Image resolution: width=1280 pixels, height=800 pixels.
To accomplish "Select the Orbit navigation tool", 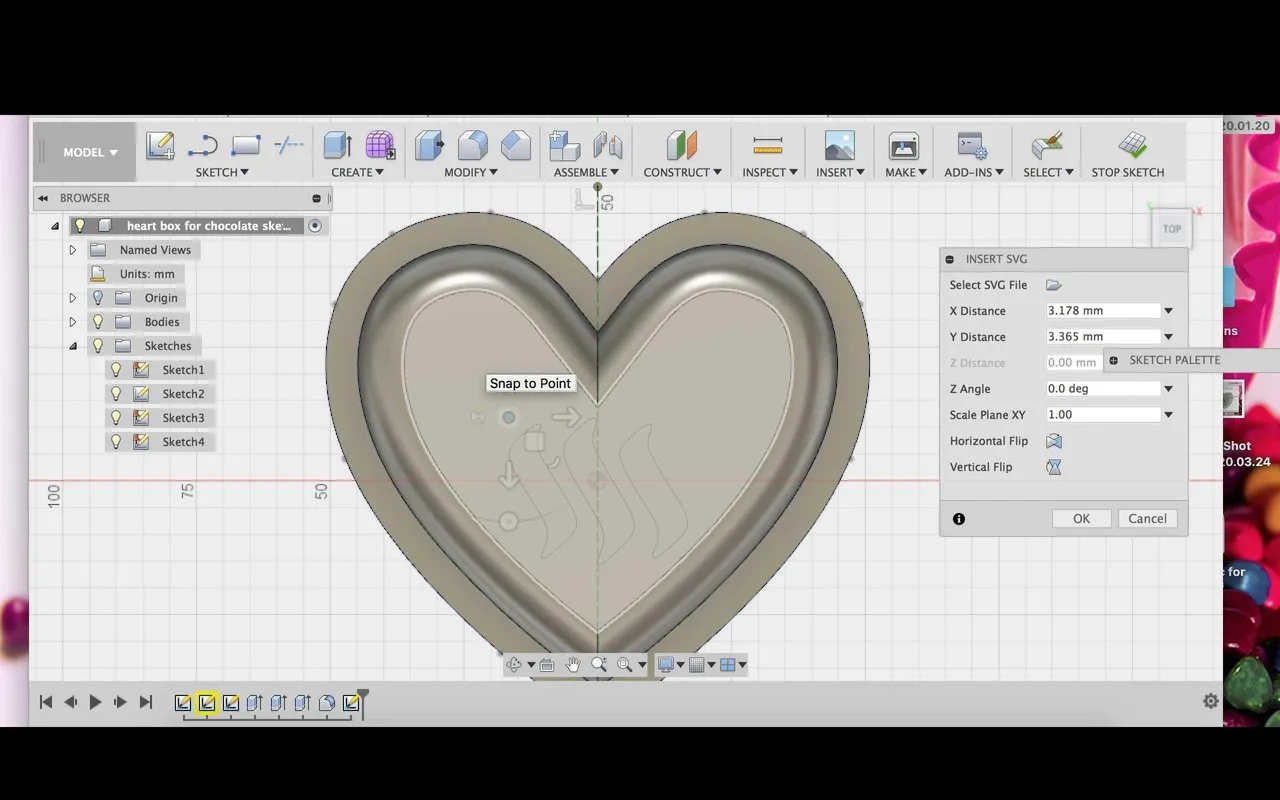I will tap(514, 664).
